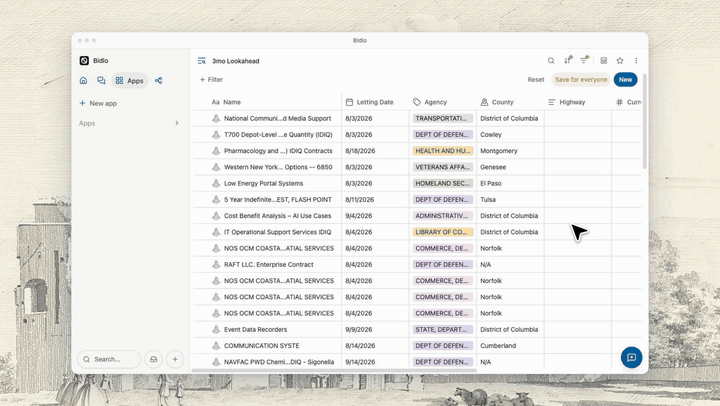Open the workflow connections icon in sidebar
This screenshot has height=406, width=720.
click(158, 80)
